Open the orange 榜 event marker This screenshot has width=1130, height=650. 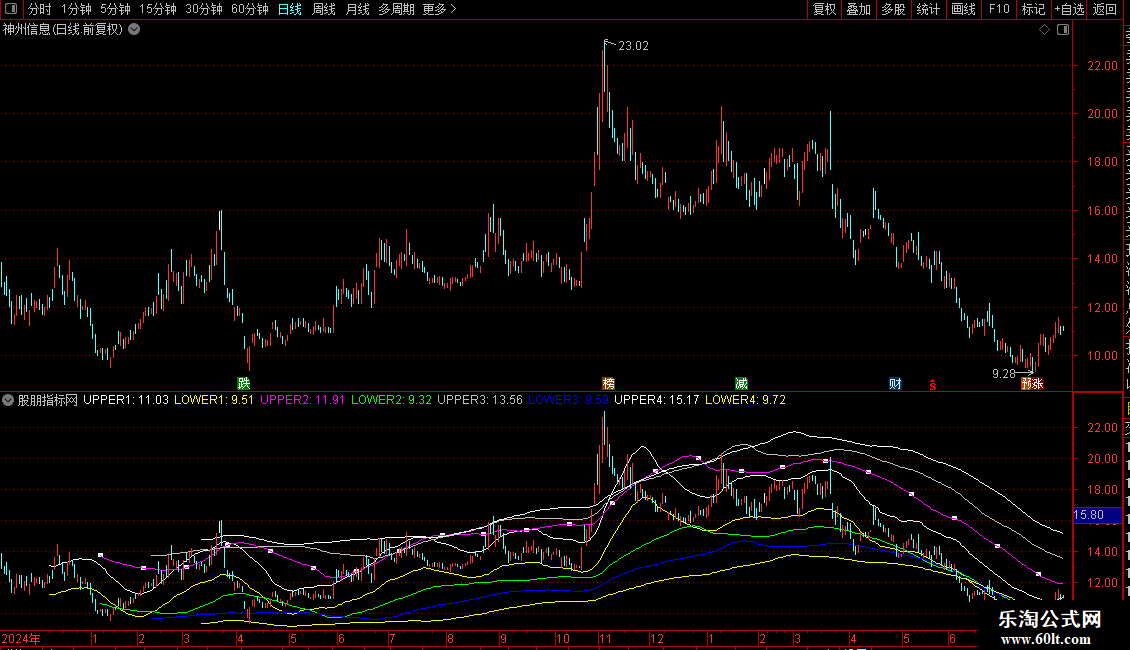(x=609, y=383)
